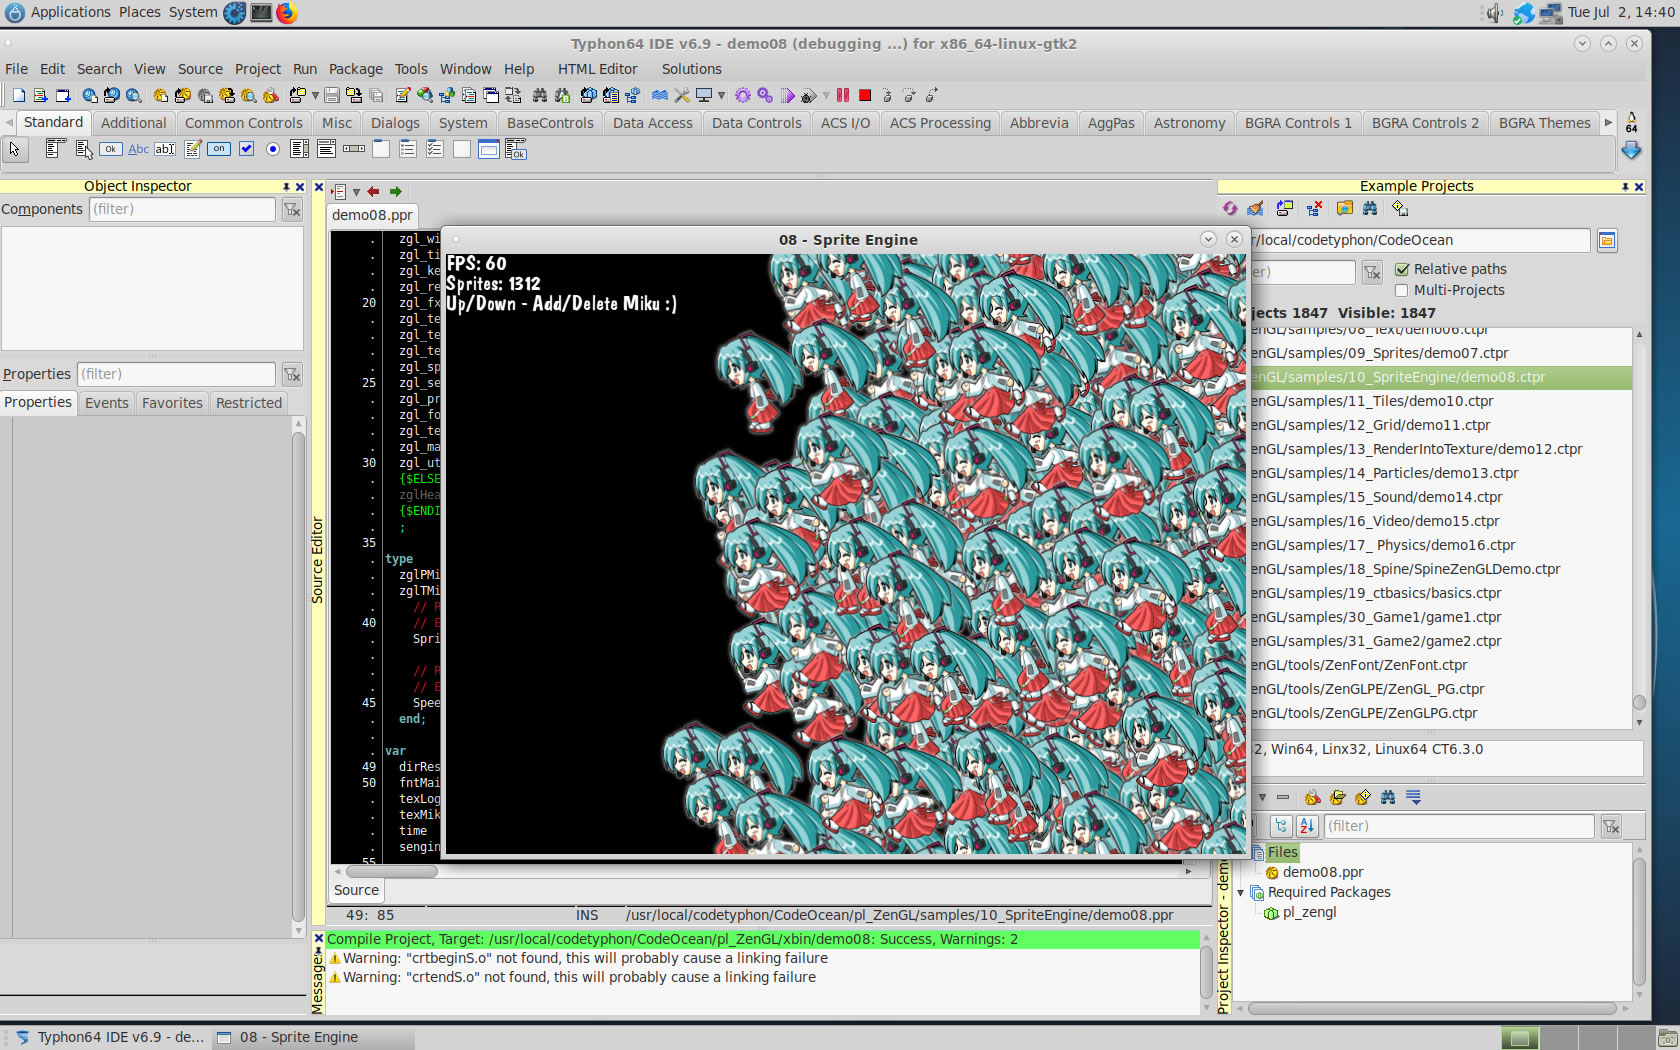Click the Save (floppy disk) toolbar icon

(x=332, y=95)
